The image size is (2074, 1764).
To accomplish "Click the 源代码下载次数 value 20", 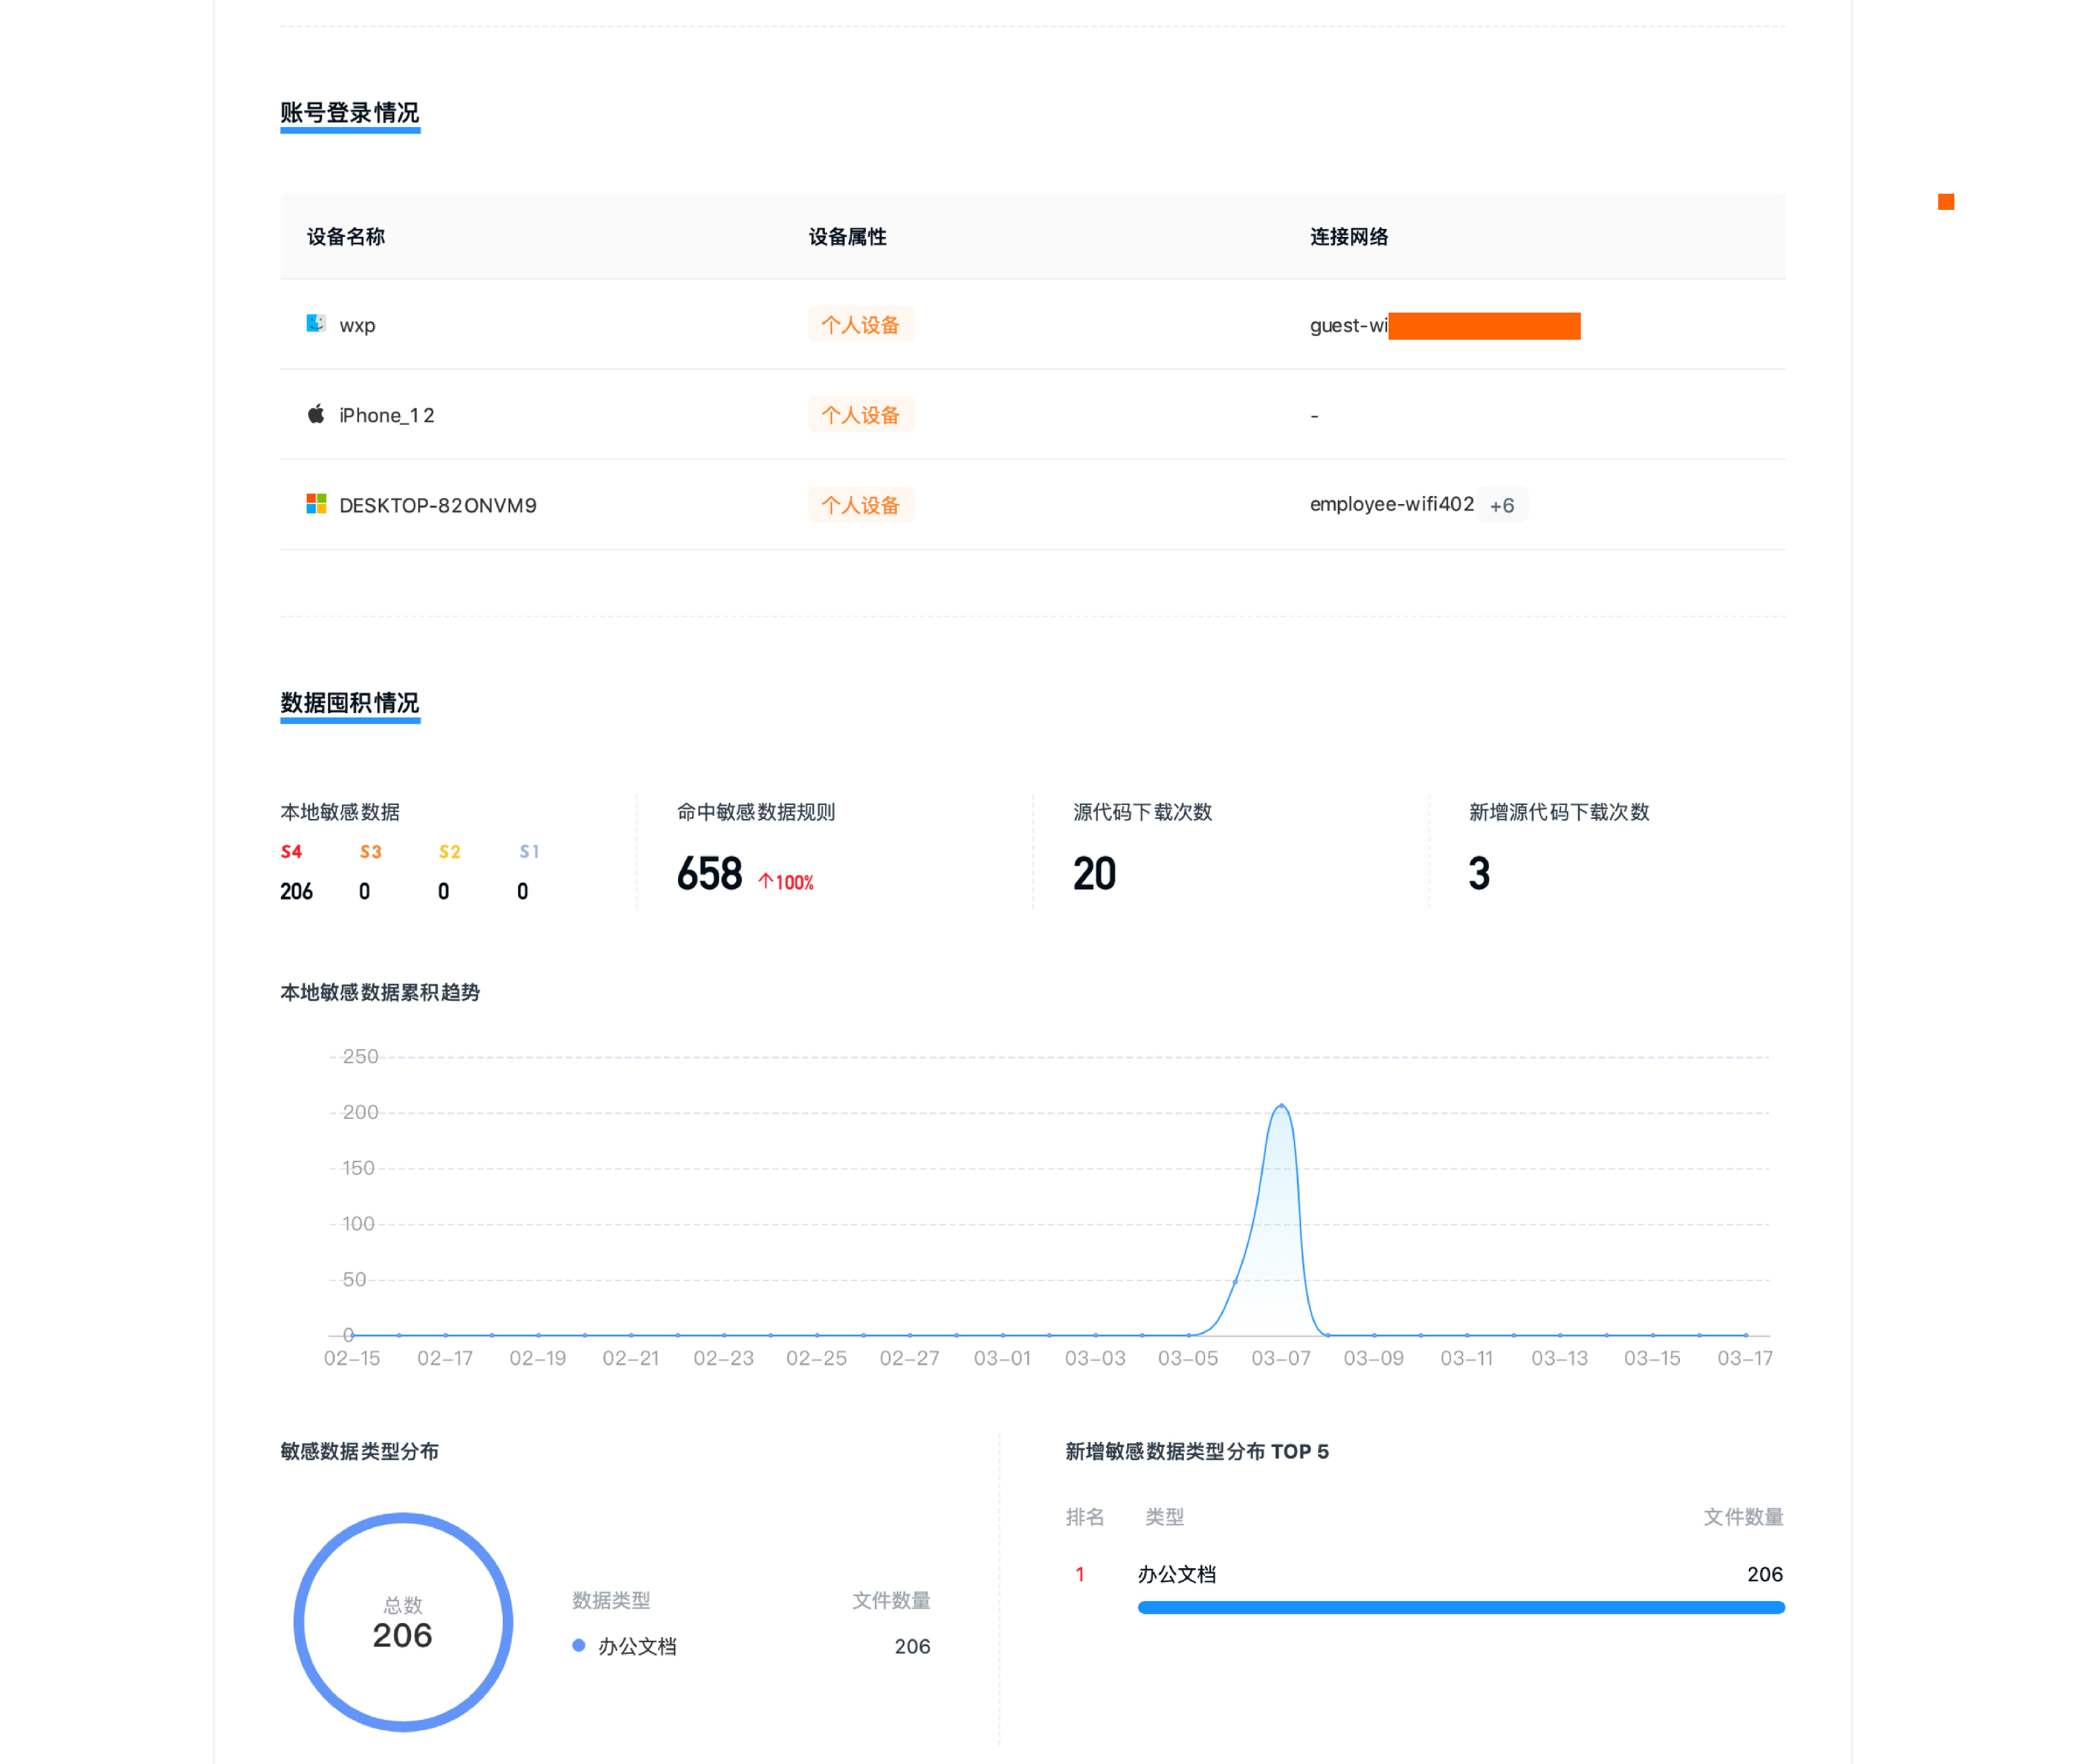I will point(1094,873).
